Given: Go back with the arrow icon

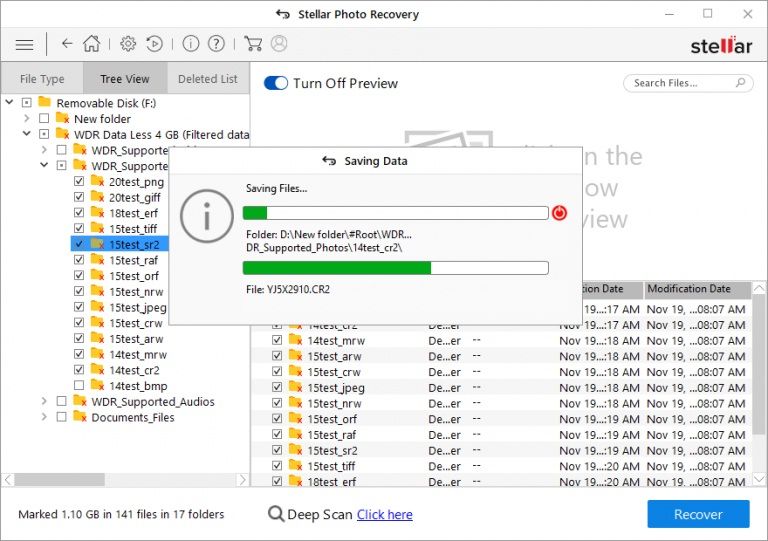Looking at the screenshot, I should coord(67,44).
